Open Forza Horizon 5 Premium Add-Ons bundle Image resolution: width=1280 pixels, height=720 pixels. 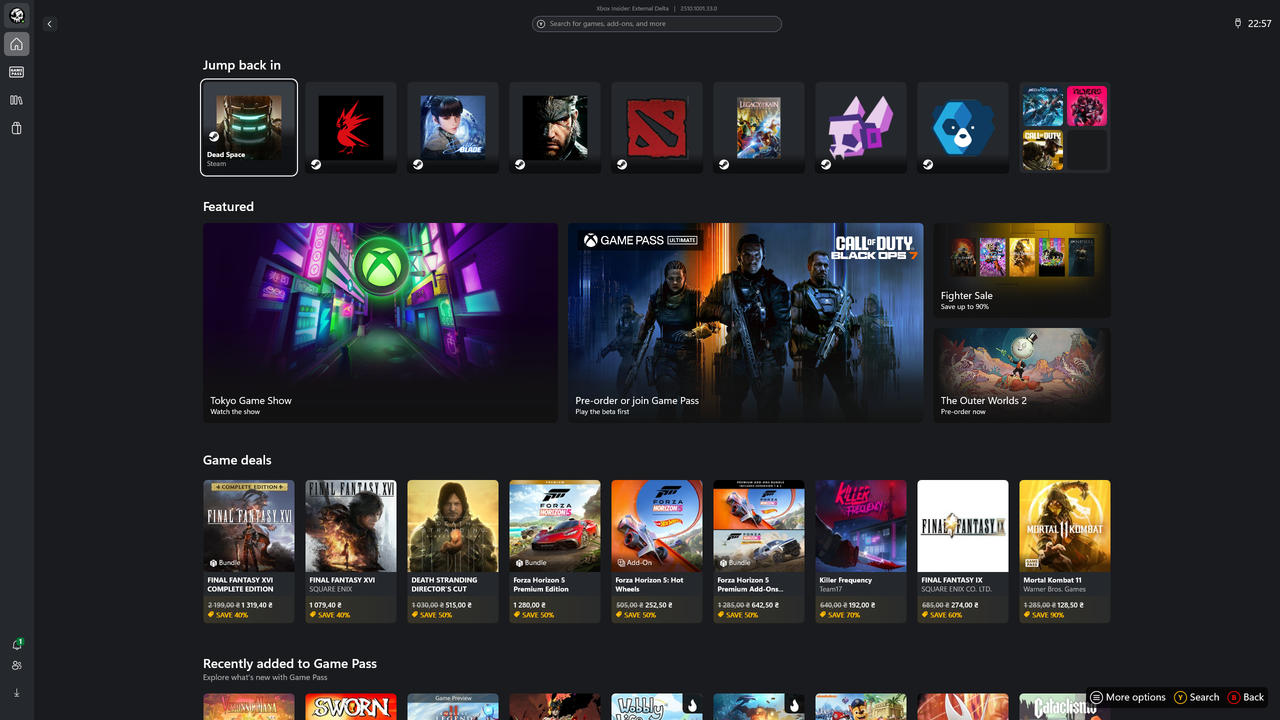759,551
